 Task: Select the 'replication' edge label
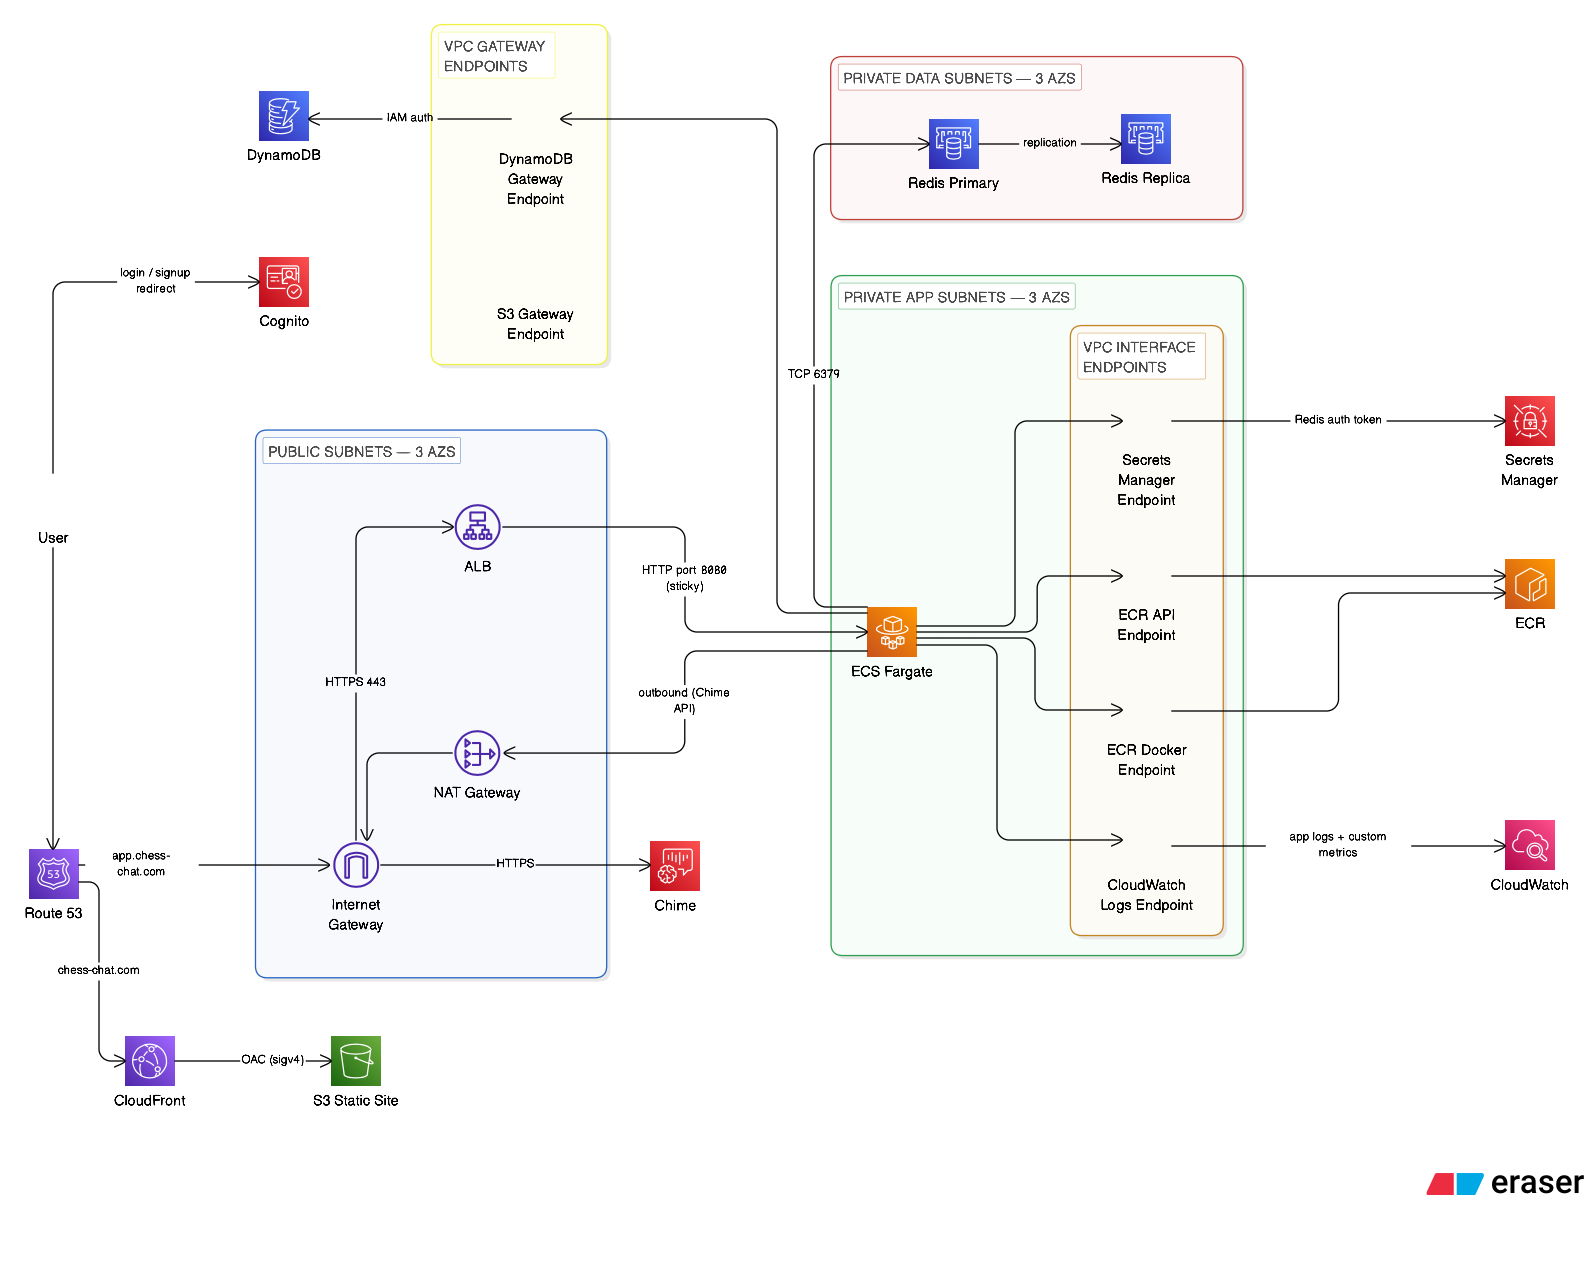pyautogui.click(x=1050, y=143)
